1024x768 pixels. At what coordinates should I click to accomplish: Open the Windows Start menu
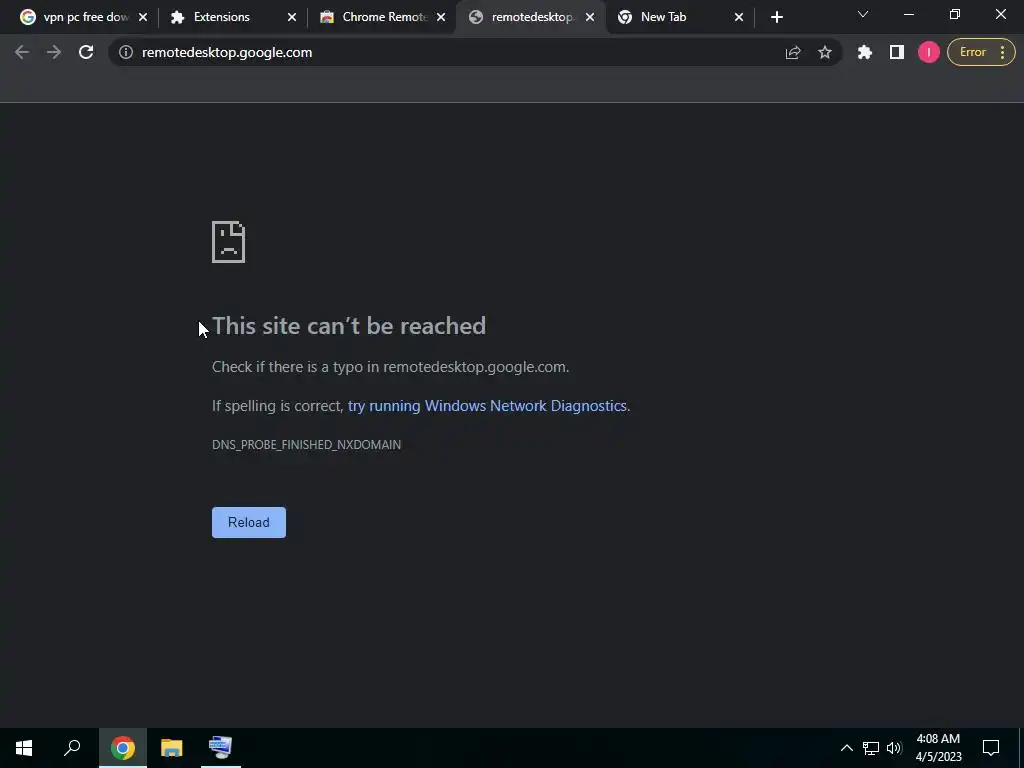tap(24, 748)
